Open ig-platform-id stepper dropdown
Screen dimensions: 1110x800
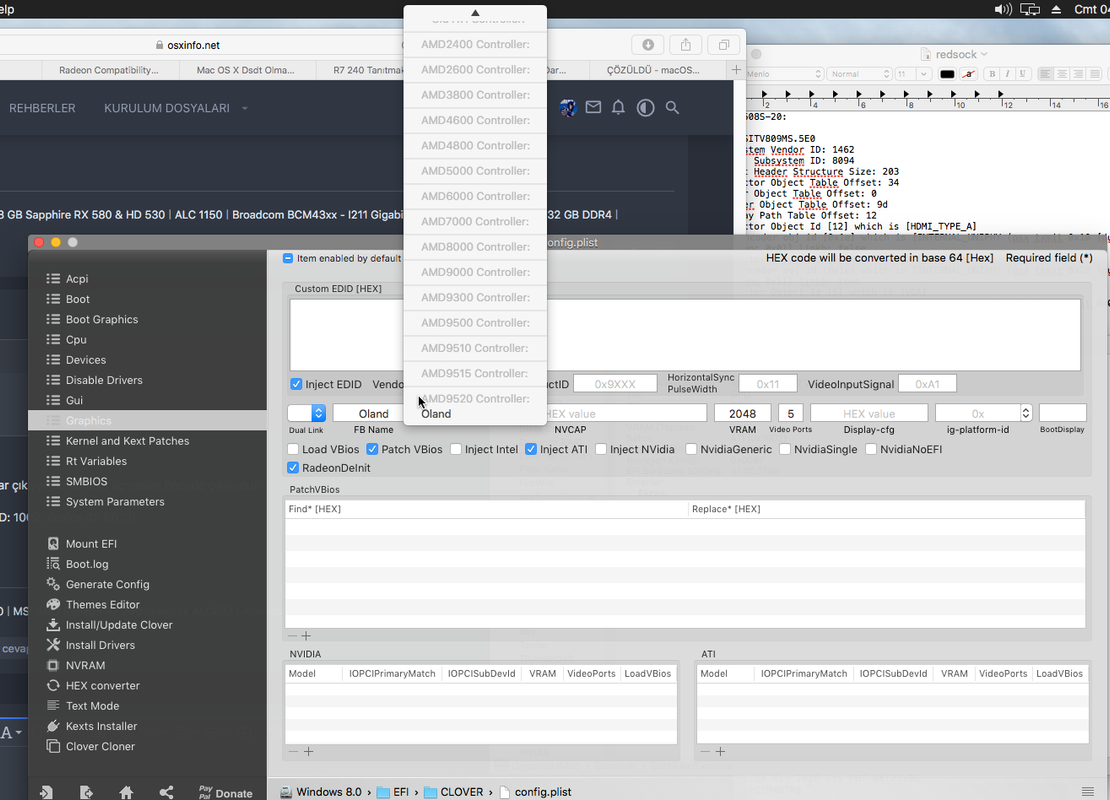1025,413
